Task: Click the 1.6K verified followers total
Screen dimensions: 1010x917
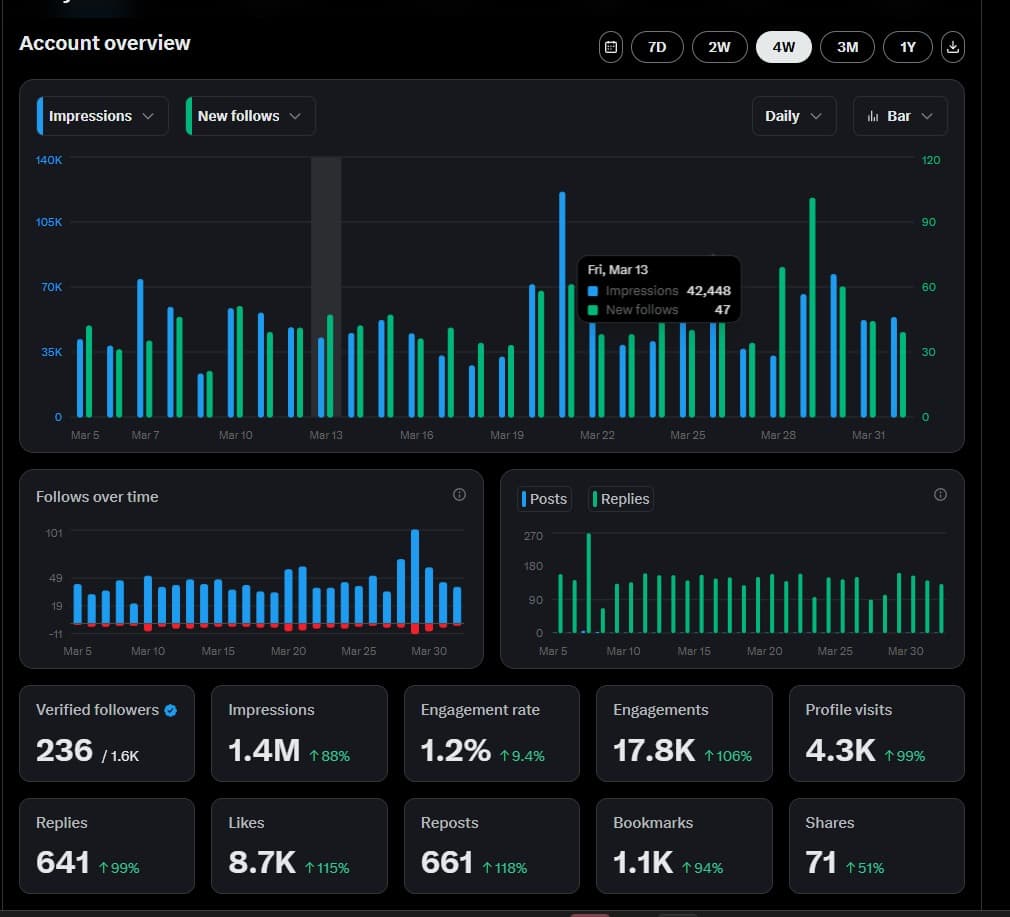Action: click(x=120, y=756)
